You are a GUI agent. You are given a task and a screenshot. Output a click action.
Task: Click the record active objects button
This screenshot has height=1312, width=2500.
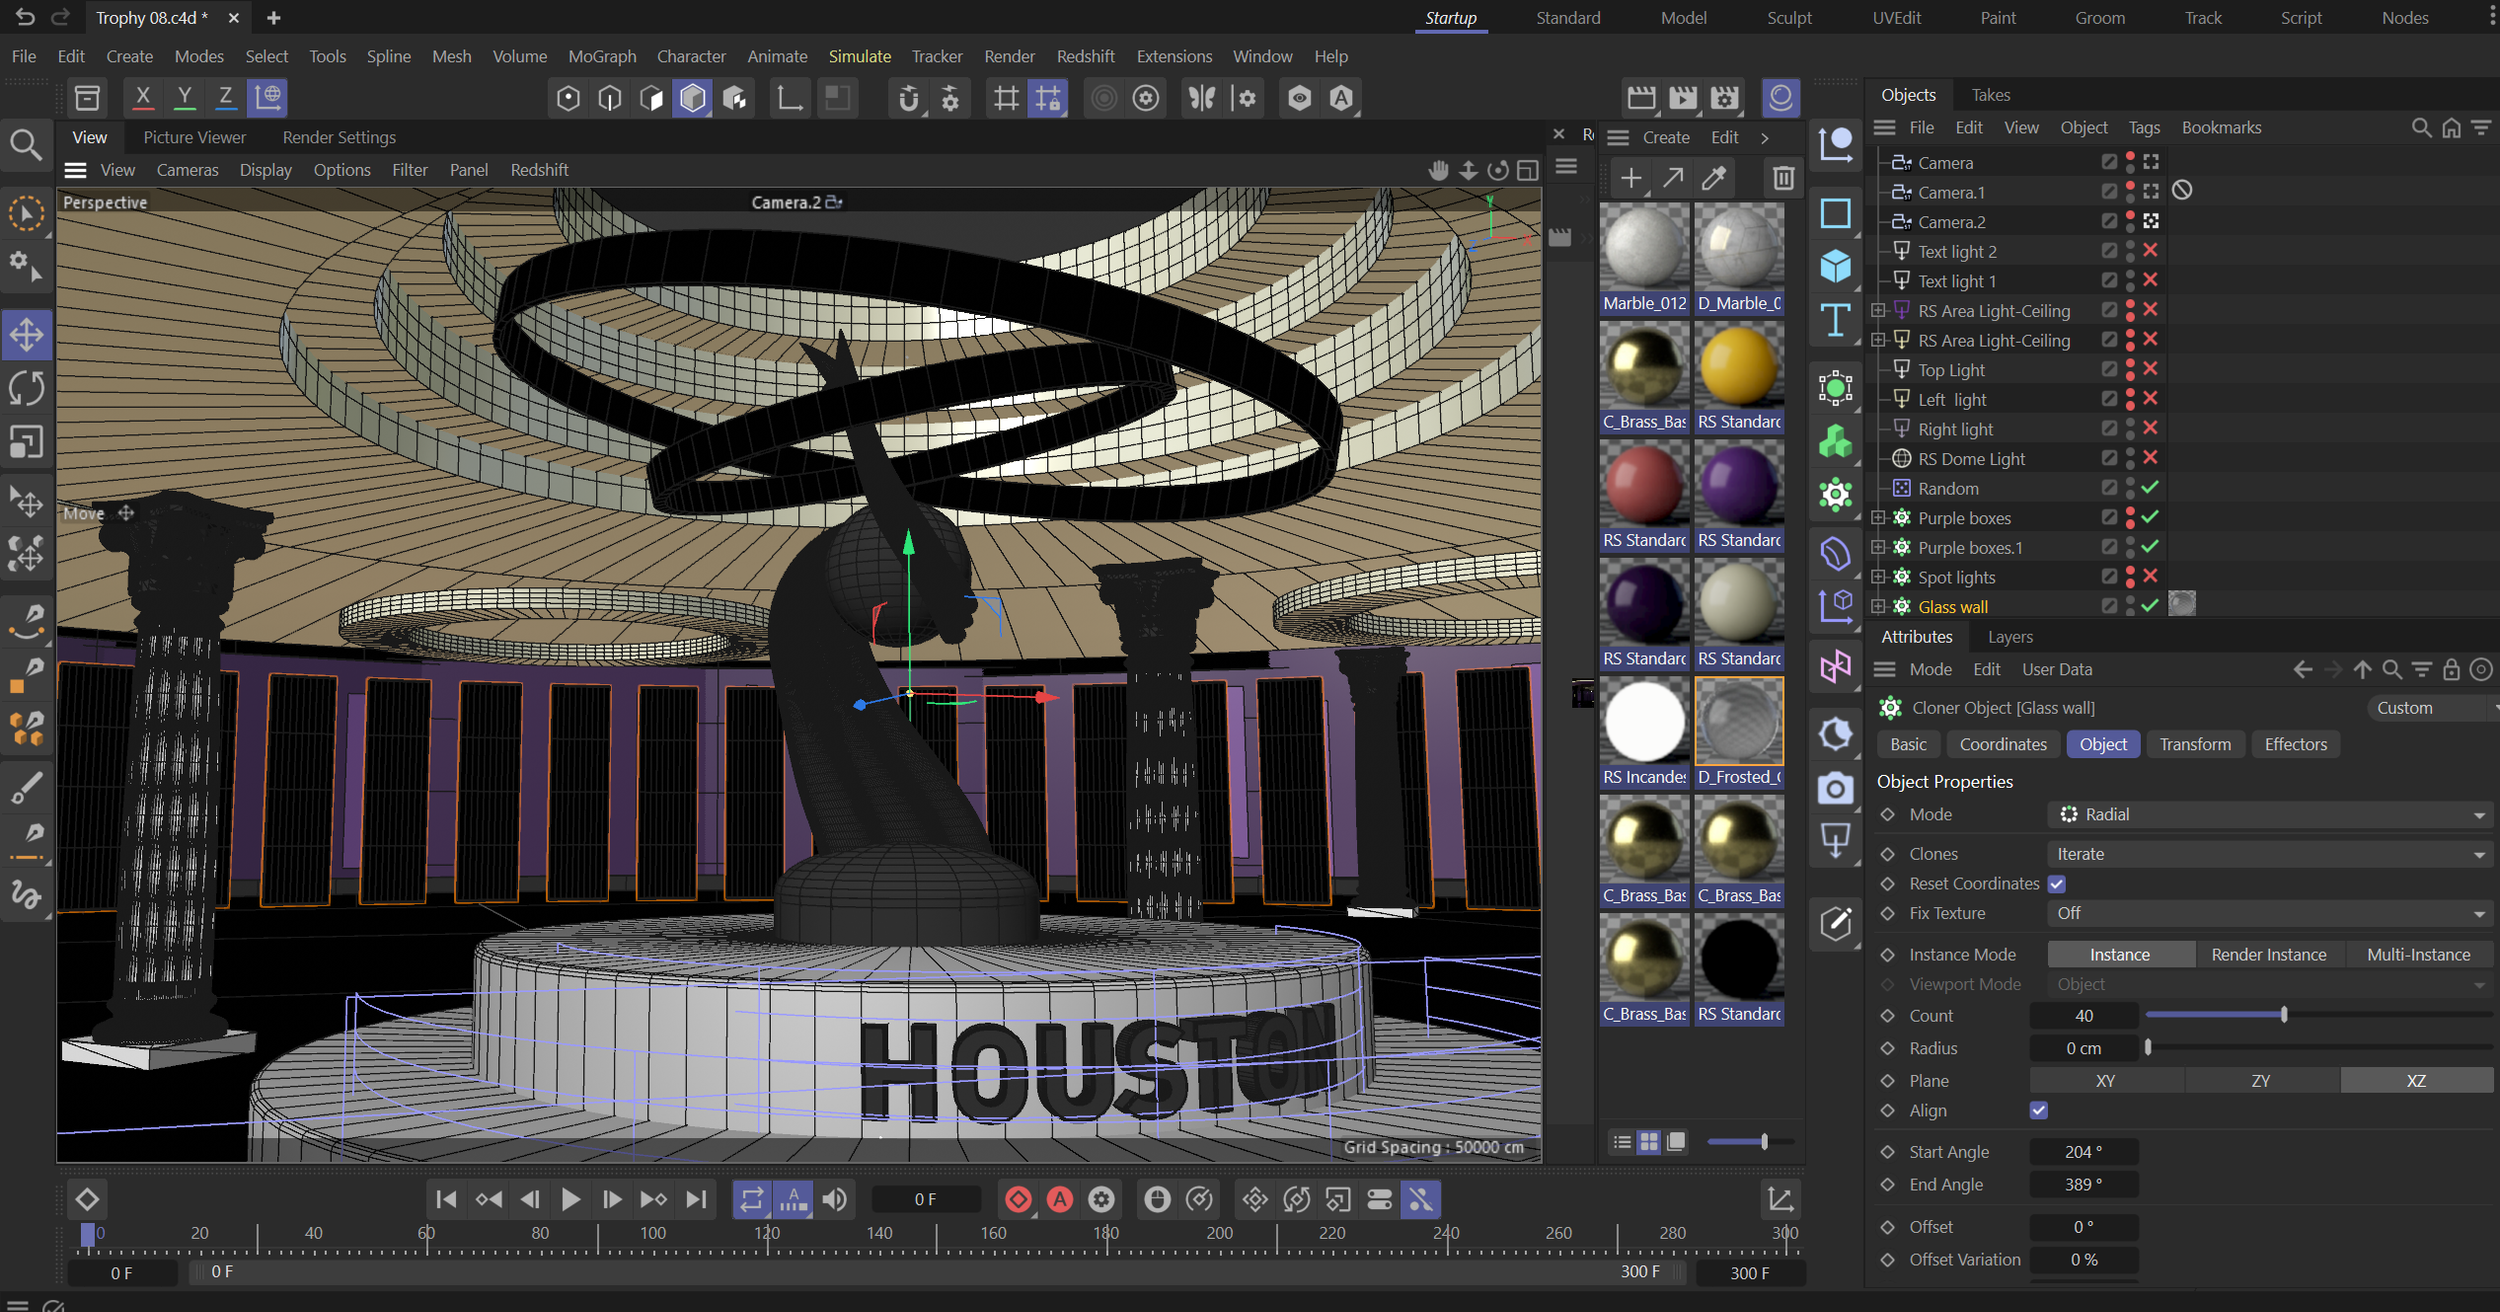click(x=1018, y=1199)
